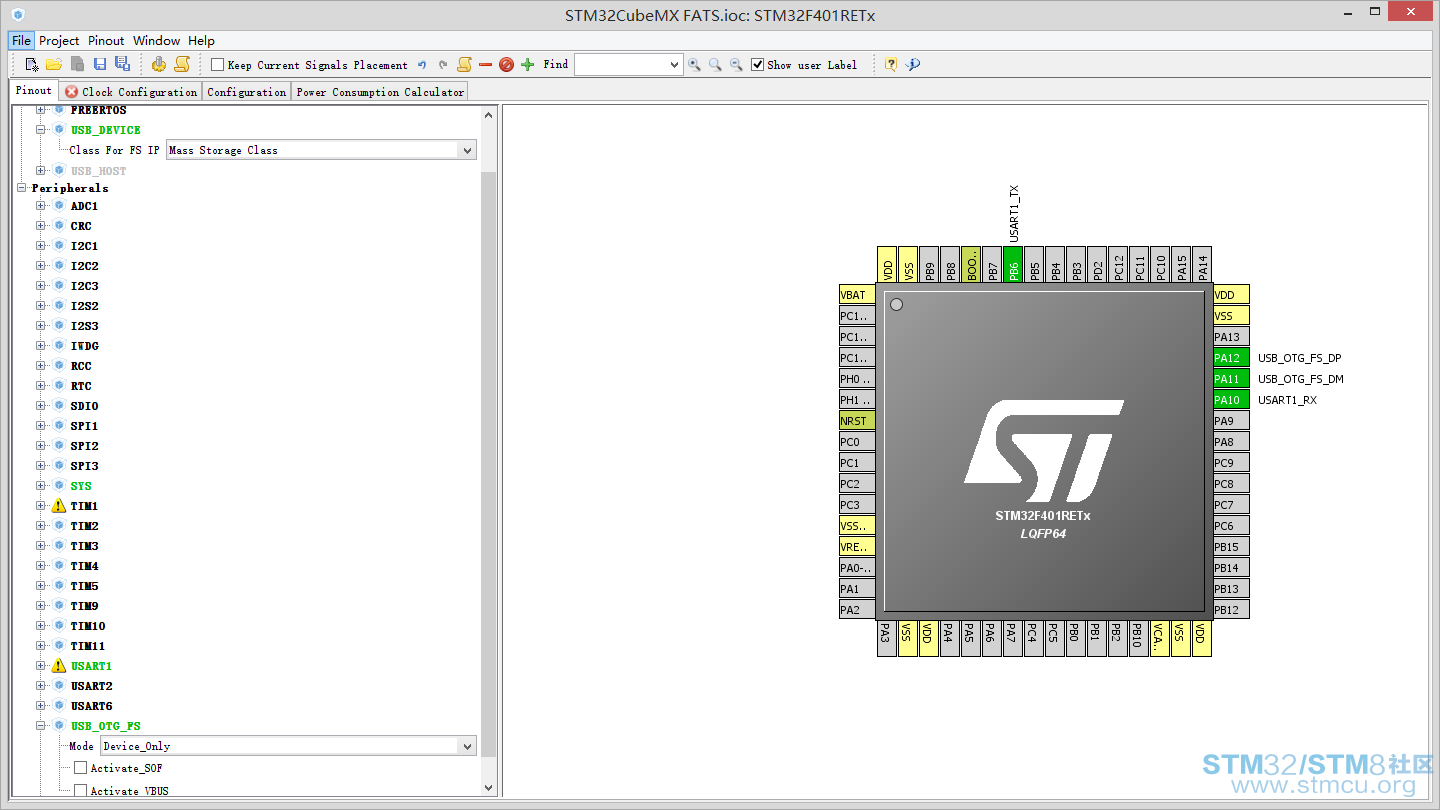Click the PA13 pin on chip
1440x810 pixels.
[x=1231, y=337]
